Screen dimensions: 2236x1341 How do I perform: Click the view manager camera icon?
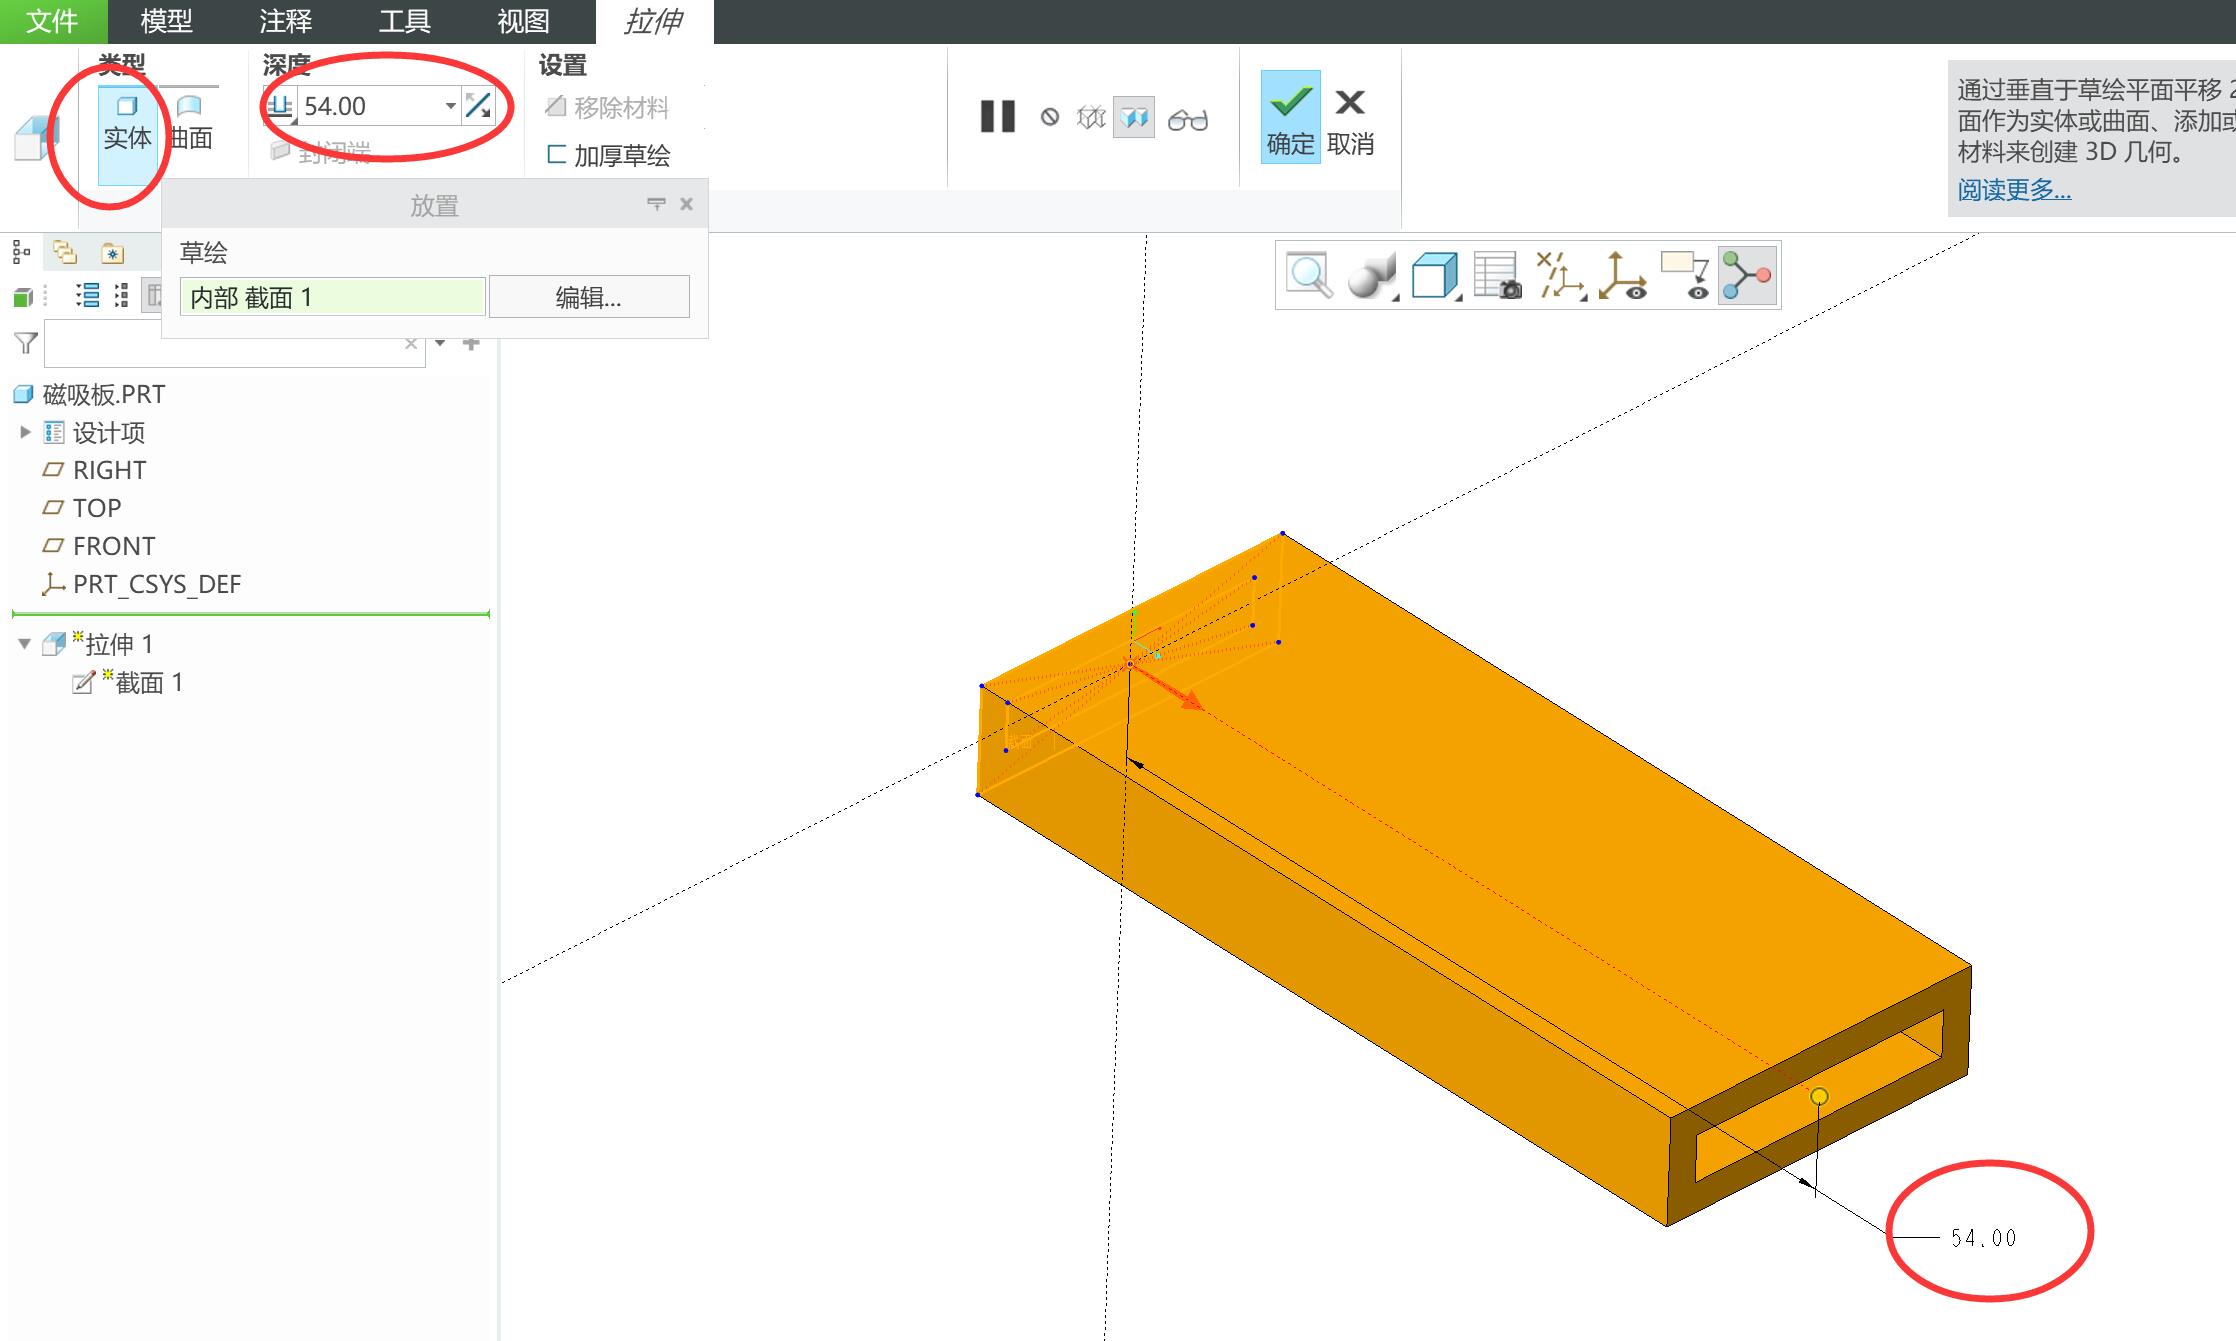click(x=1498, y=275)
